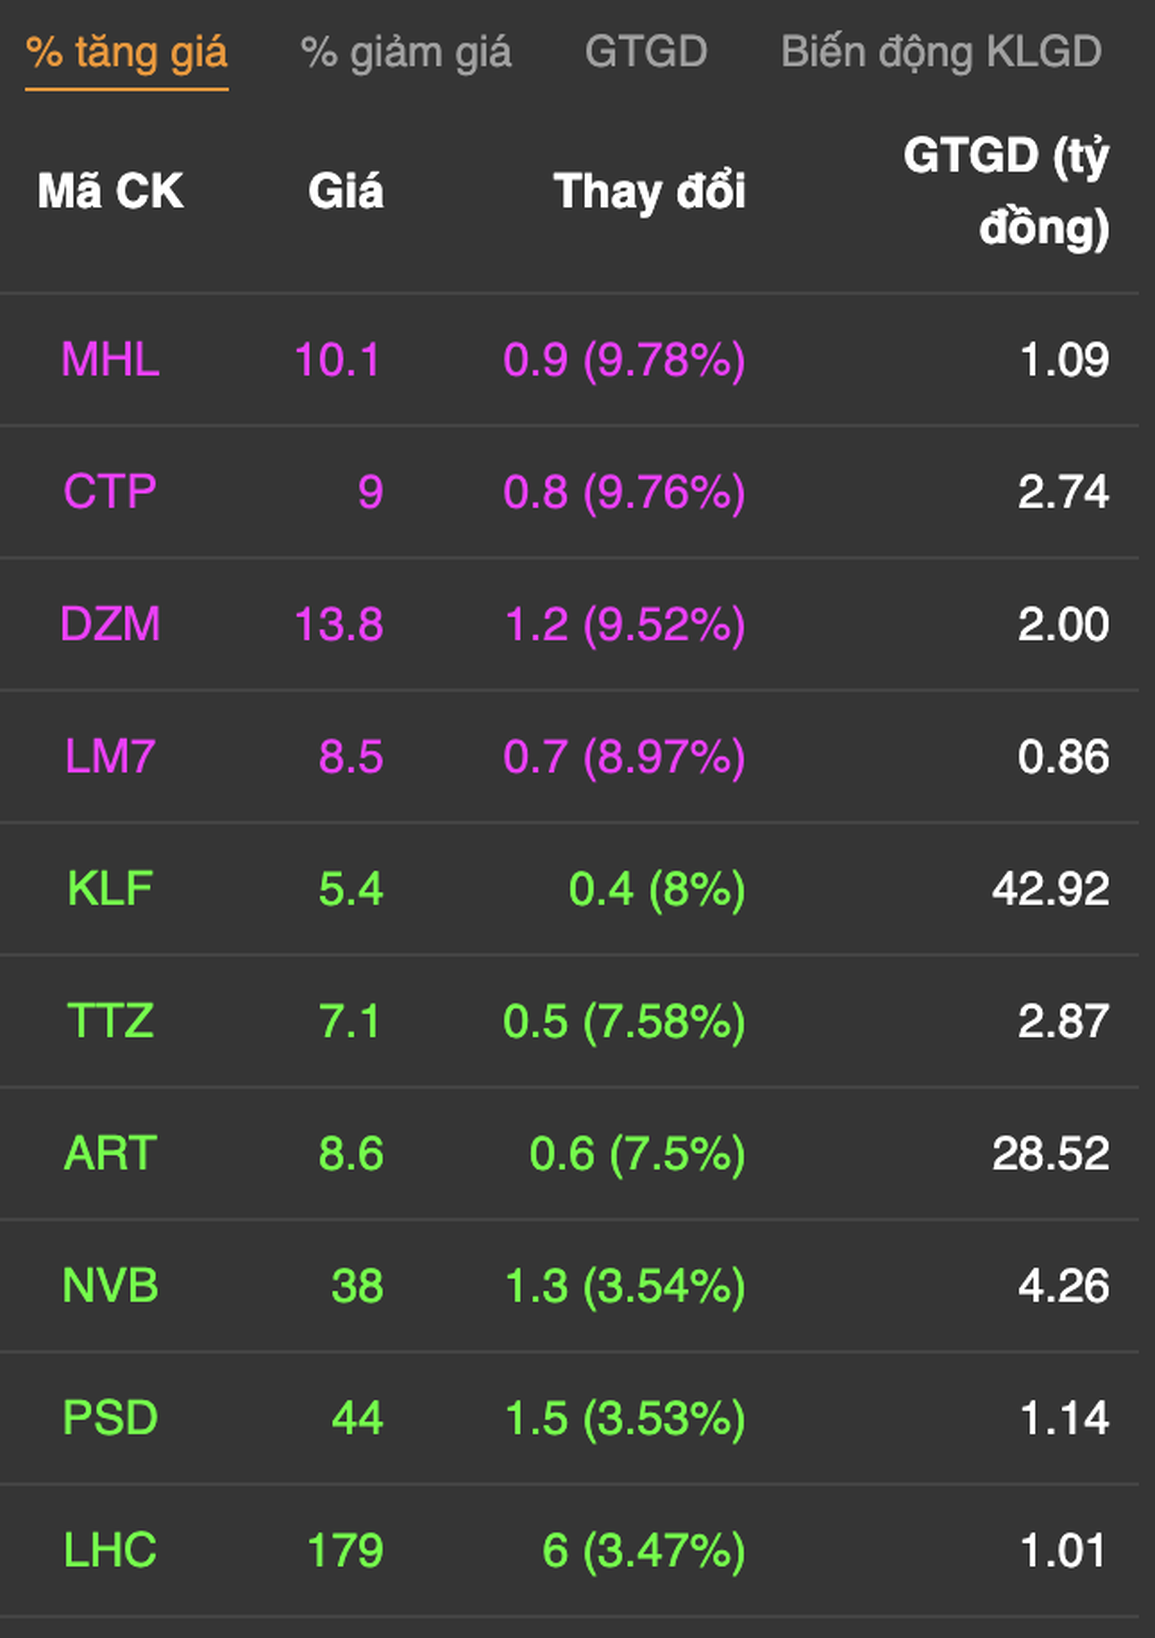The width and height of the screenshot is (1155, 1638).
Task: Switch to Biến động KLGD tab
Action: point(941,53)
